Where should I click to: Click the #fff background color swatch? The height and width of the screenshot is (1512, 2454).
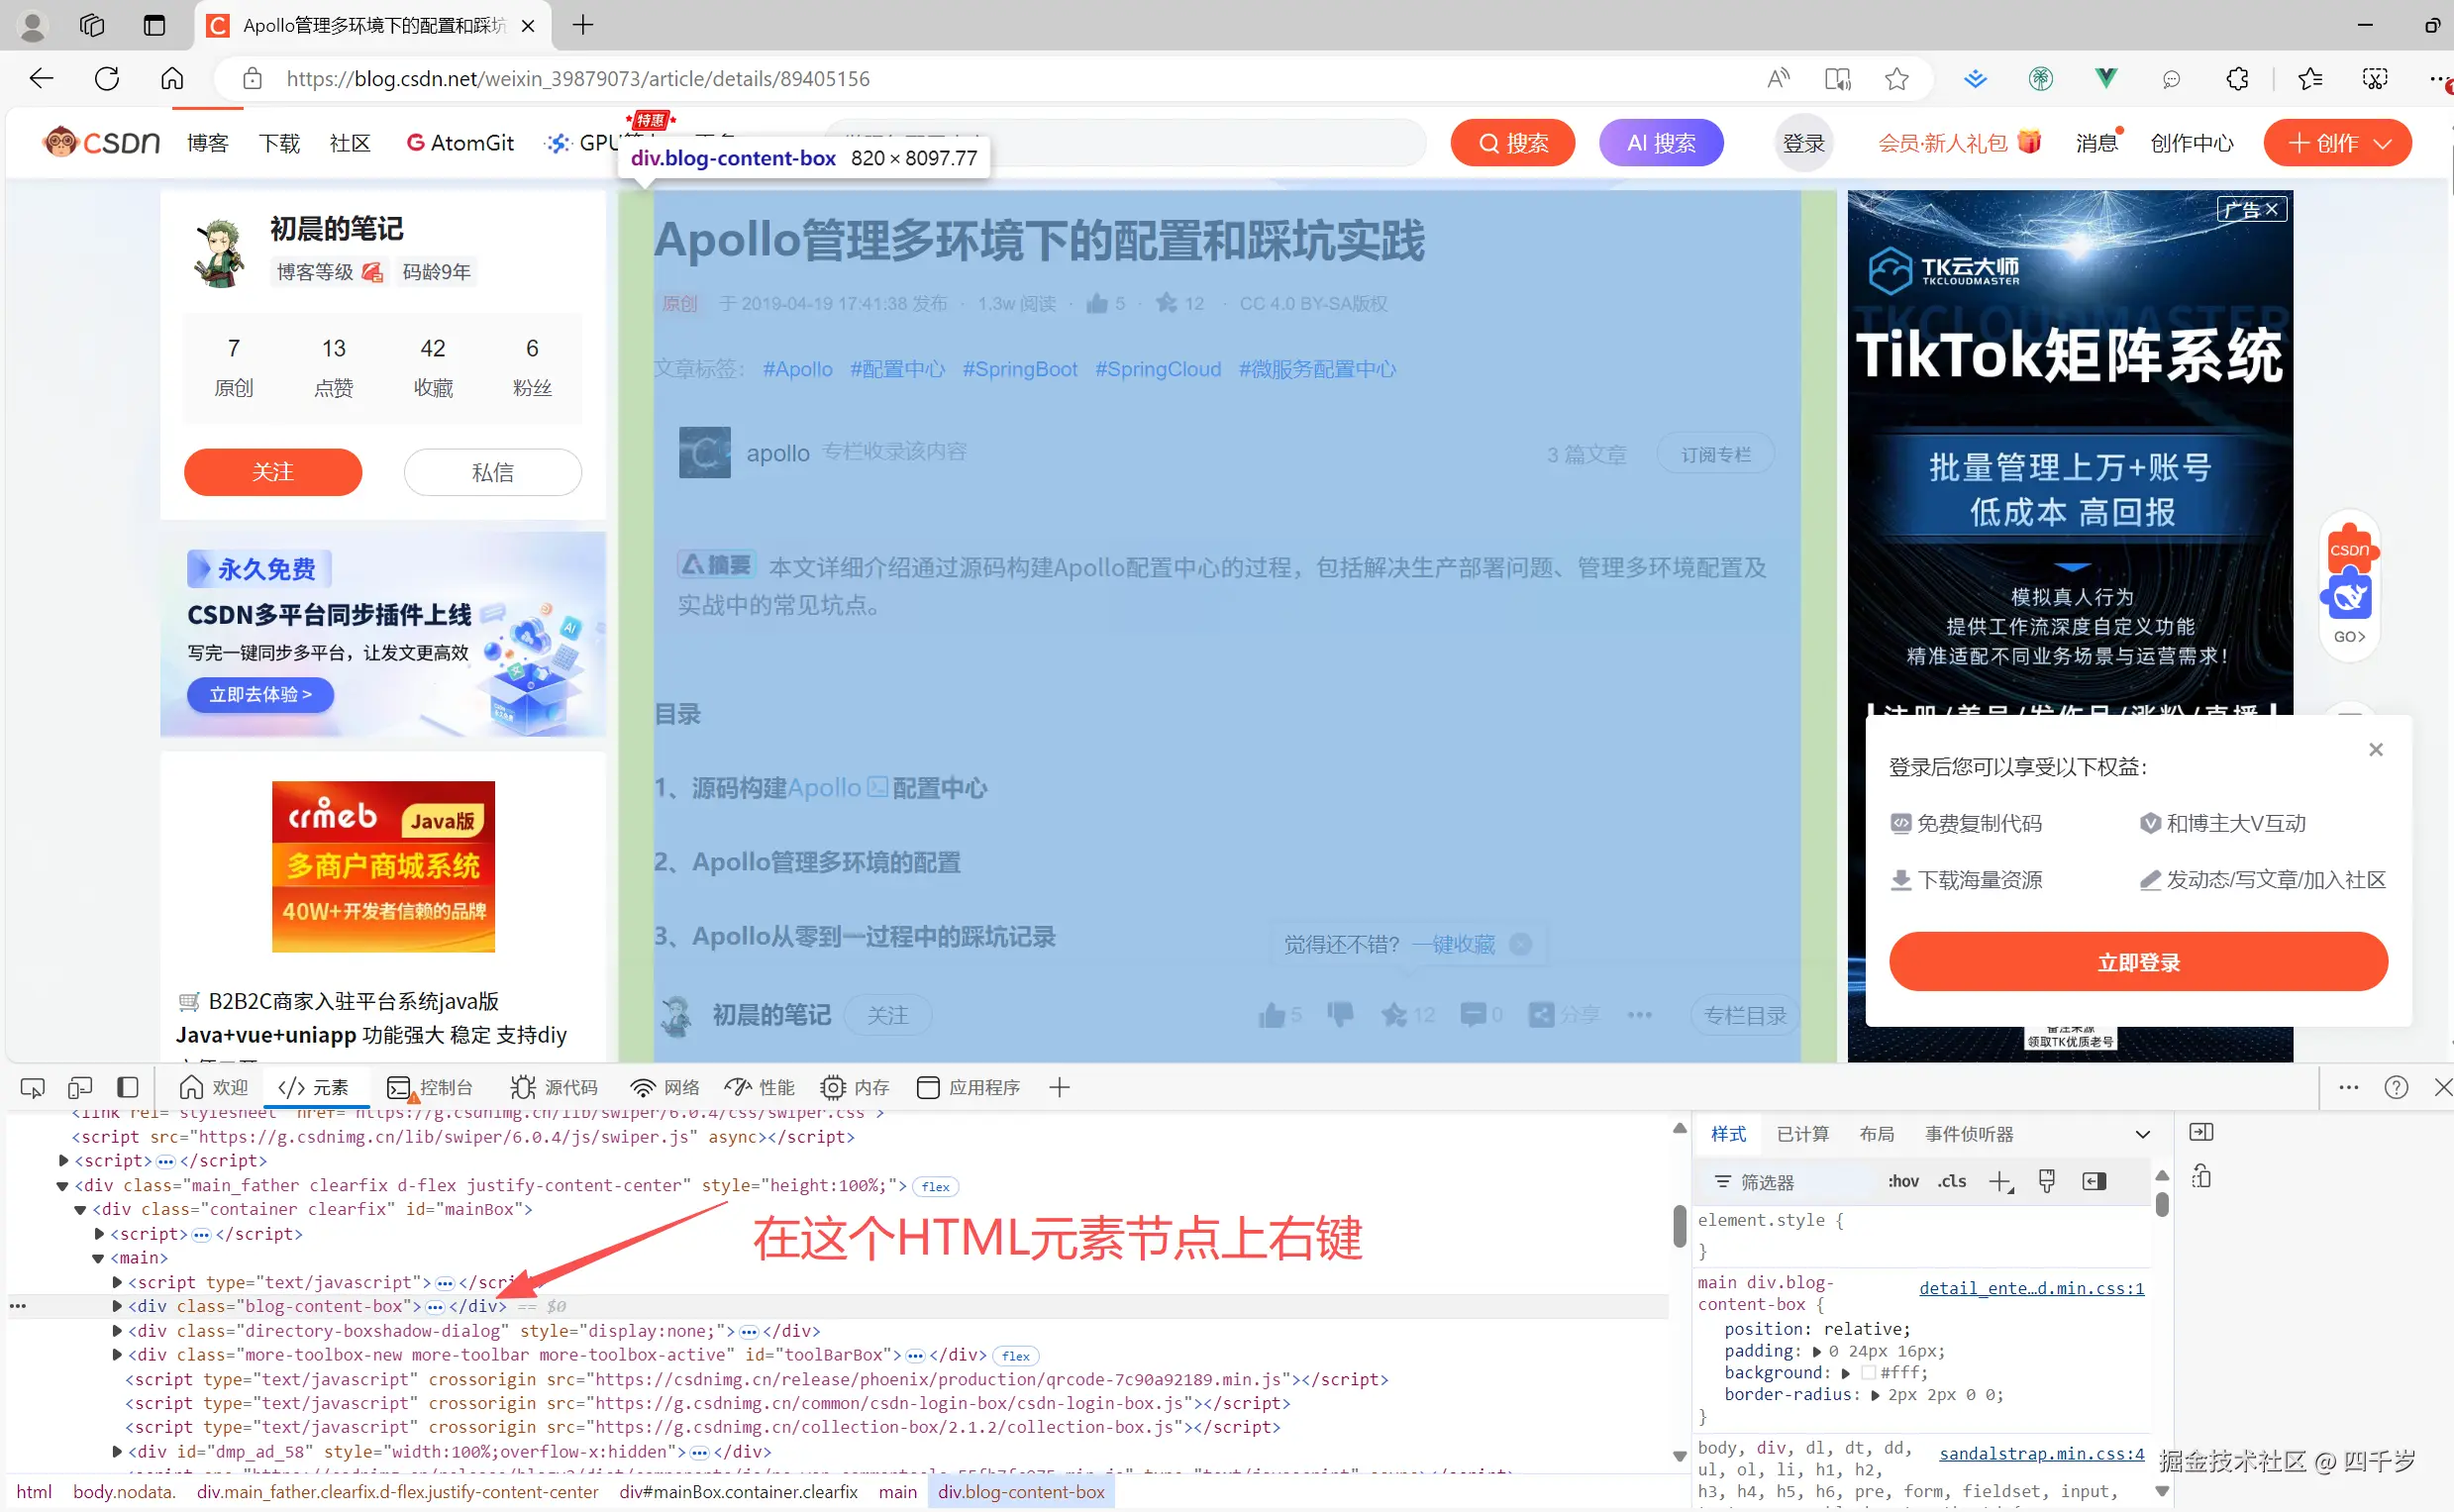[1869, 1372]
